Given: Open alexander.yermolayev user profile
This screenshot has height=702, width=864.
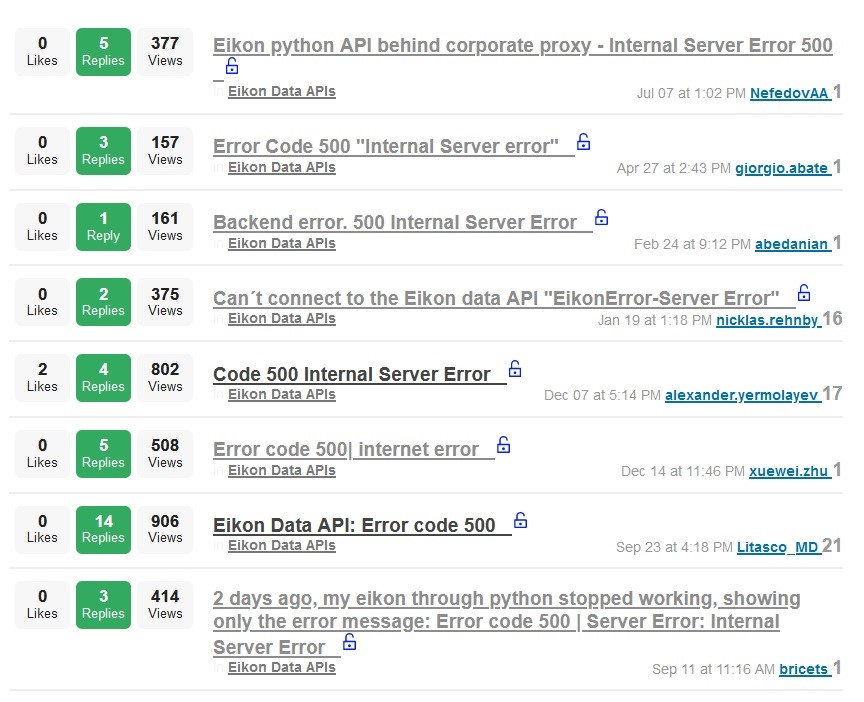Looking at the screenshot, I should (x=742, y=395).
